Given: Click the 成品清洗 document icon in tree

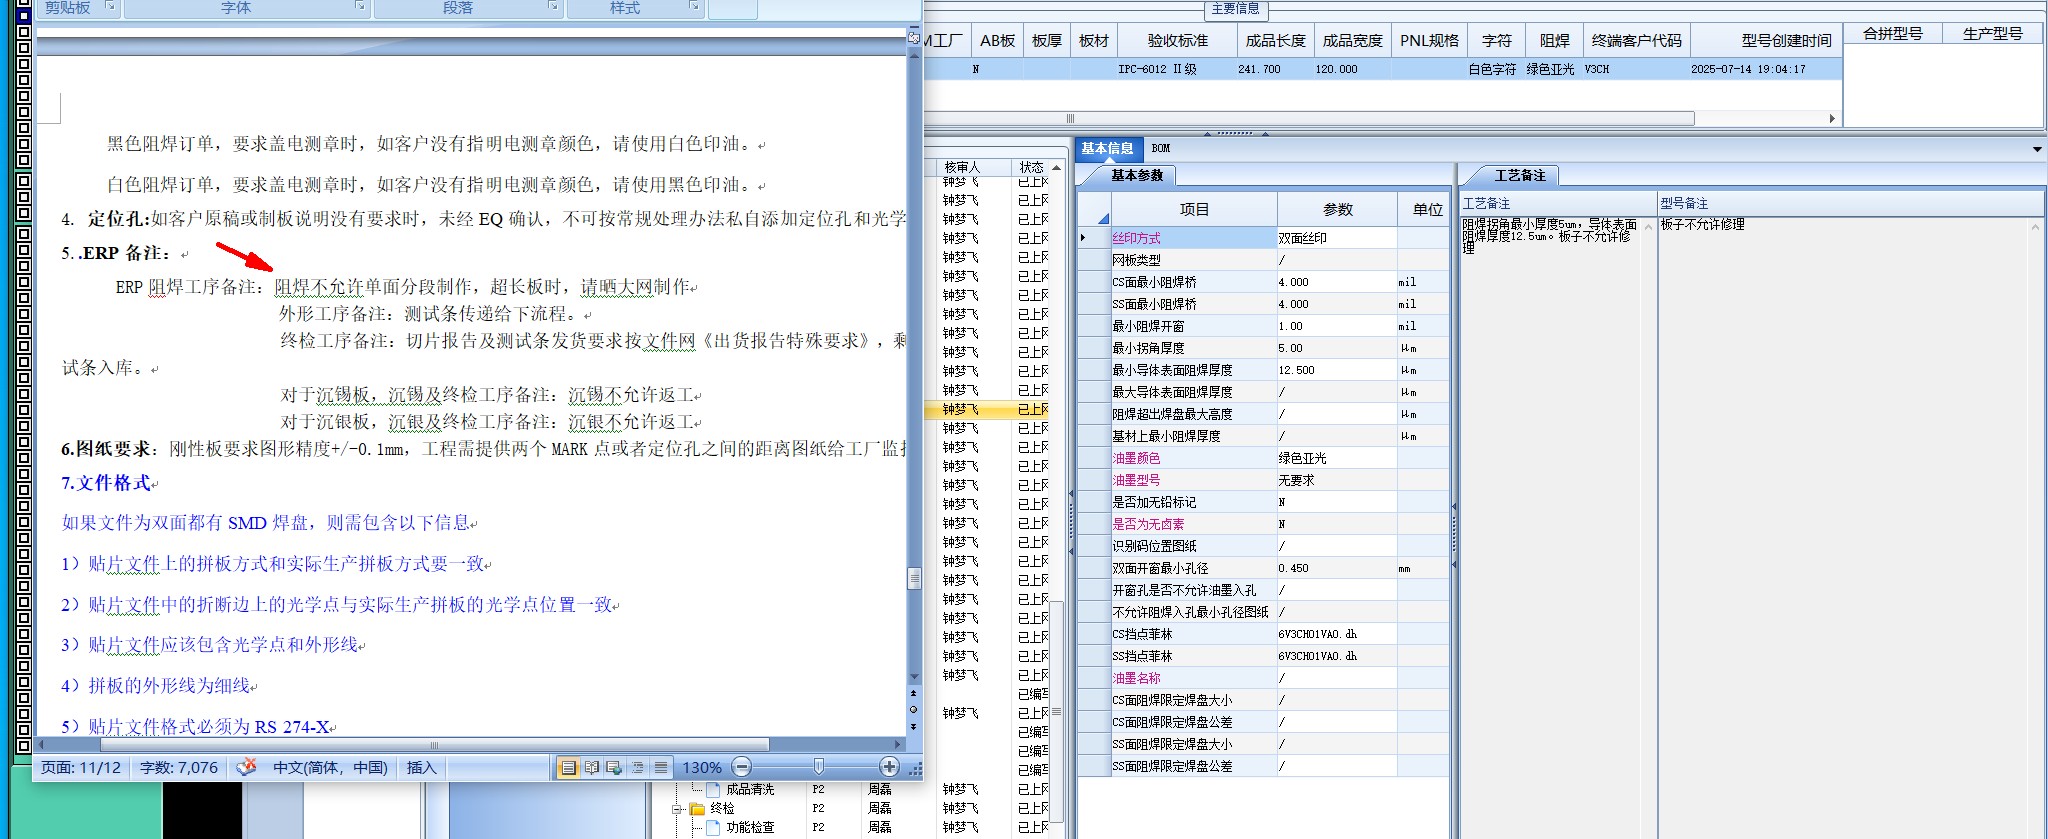Looking at the screenshot, I should [x=713, y=789].
